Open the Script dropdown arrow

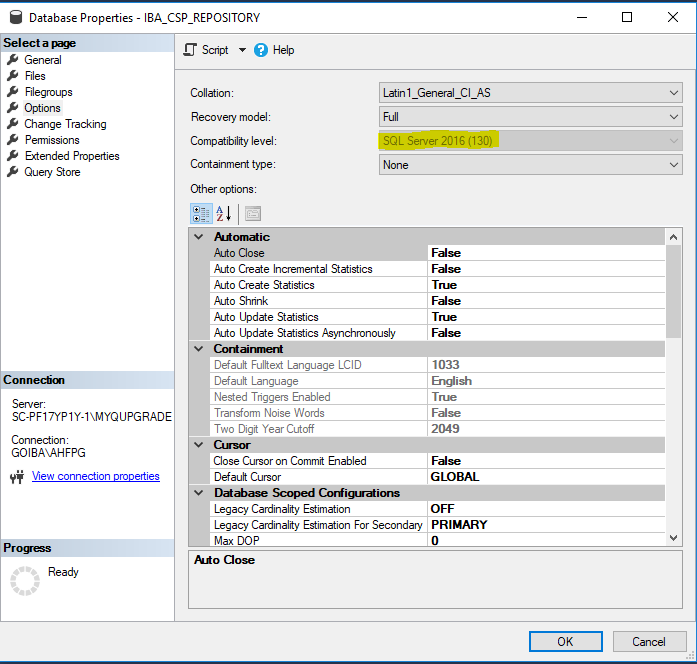tap(242, 50)
